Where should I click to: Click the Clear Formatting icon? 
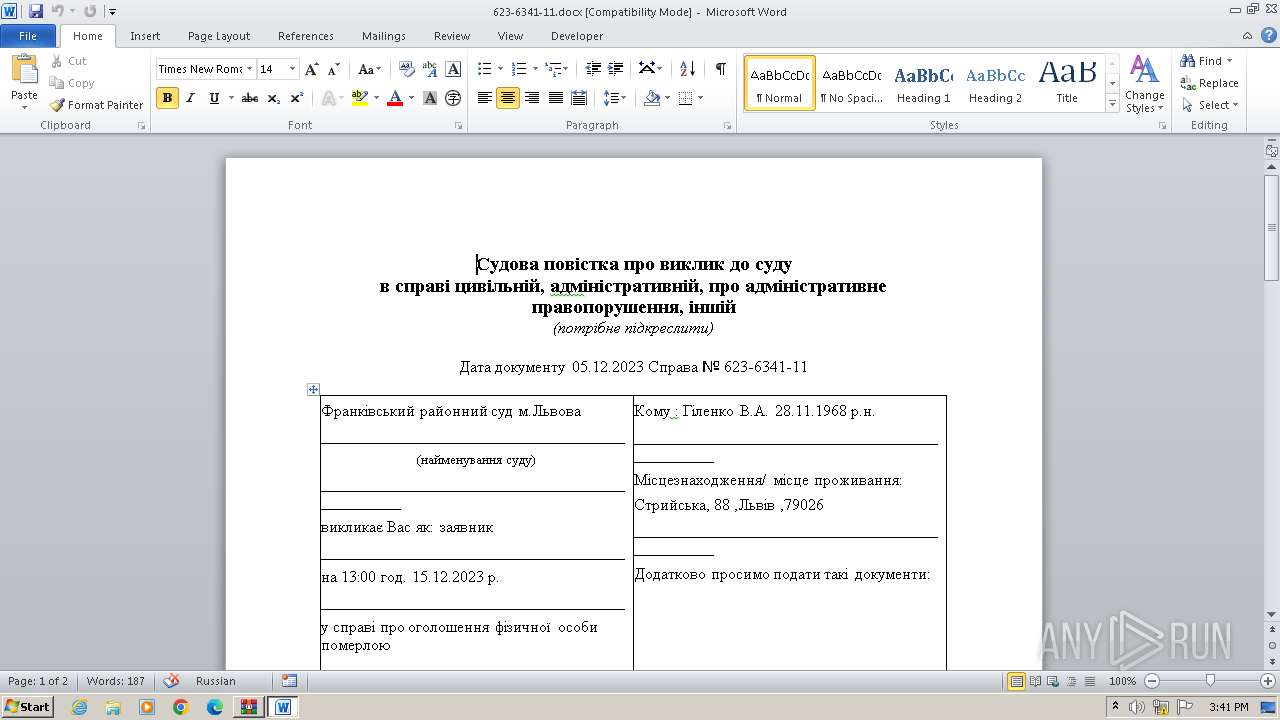pyautogui.click(x=407, y=69)
